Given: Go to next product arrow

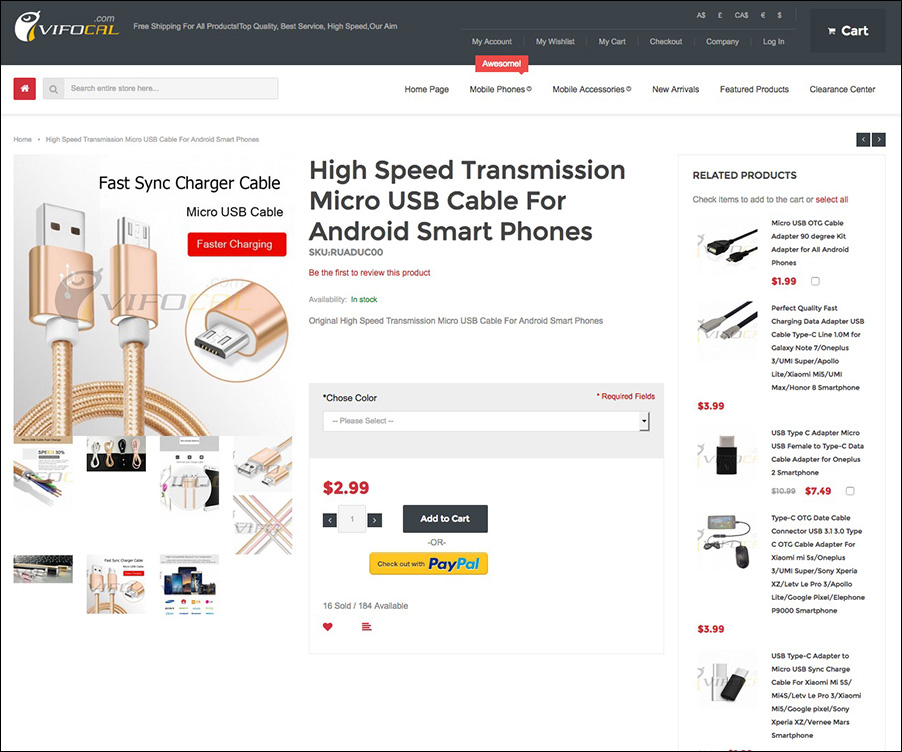Looking at the screenshot, I should point(878,139).
